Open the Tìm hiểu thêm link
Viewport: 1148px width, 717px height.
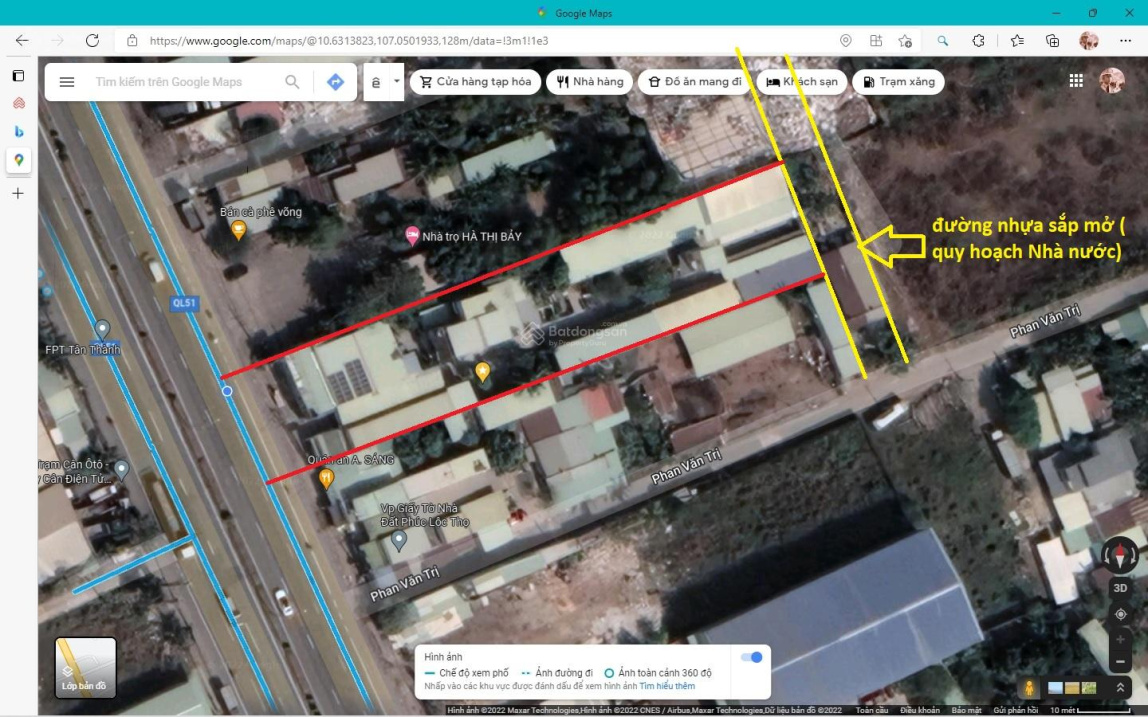pos(667,686)
